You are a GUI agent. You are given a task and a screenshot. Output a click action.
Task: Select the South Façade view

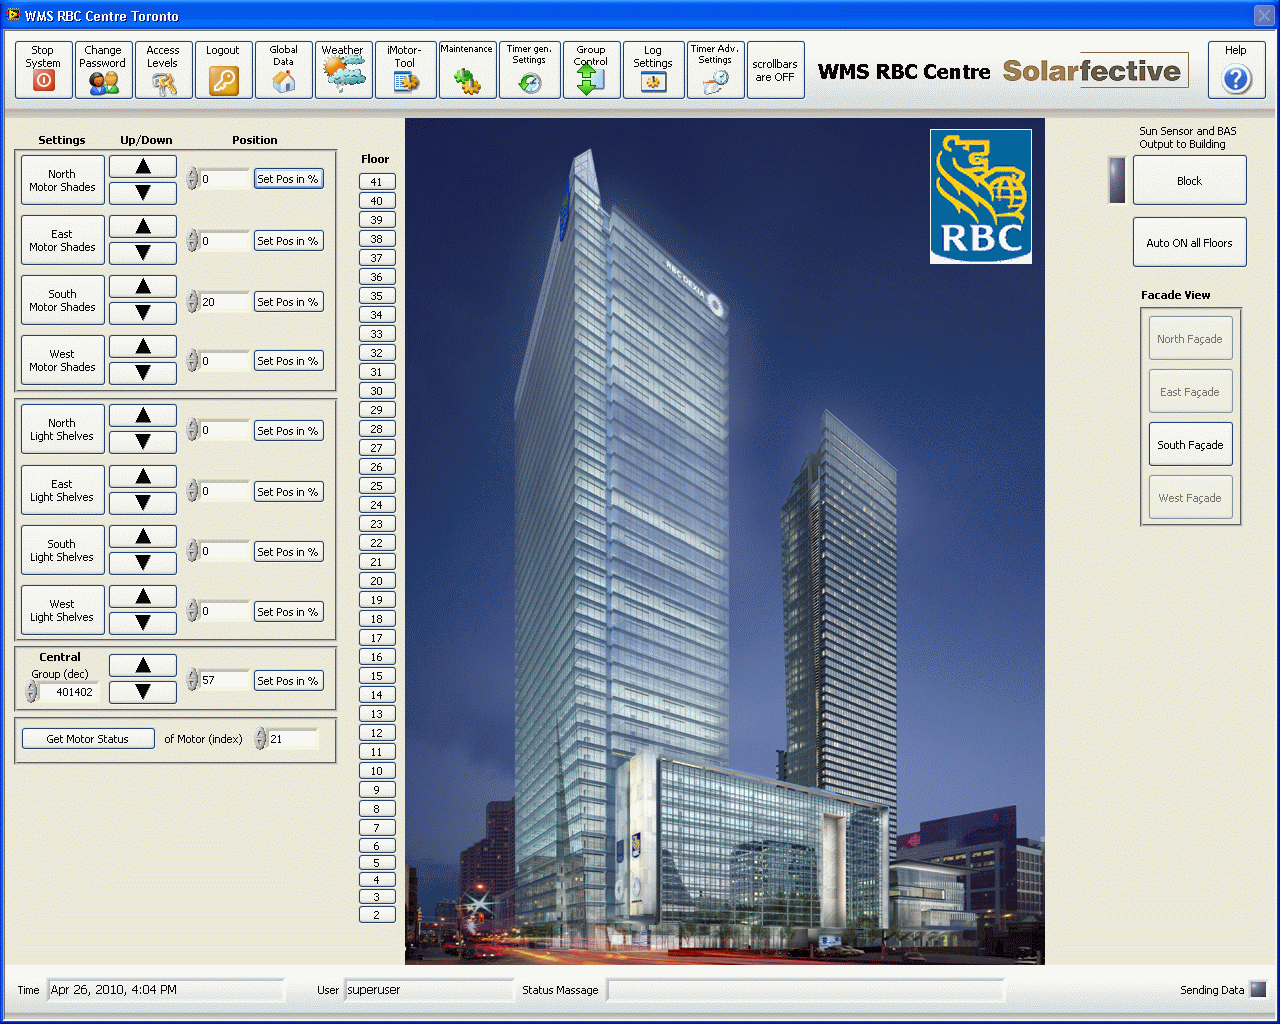pos(1190,444)
